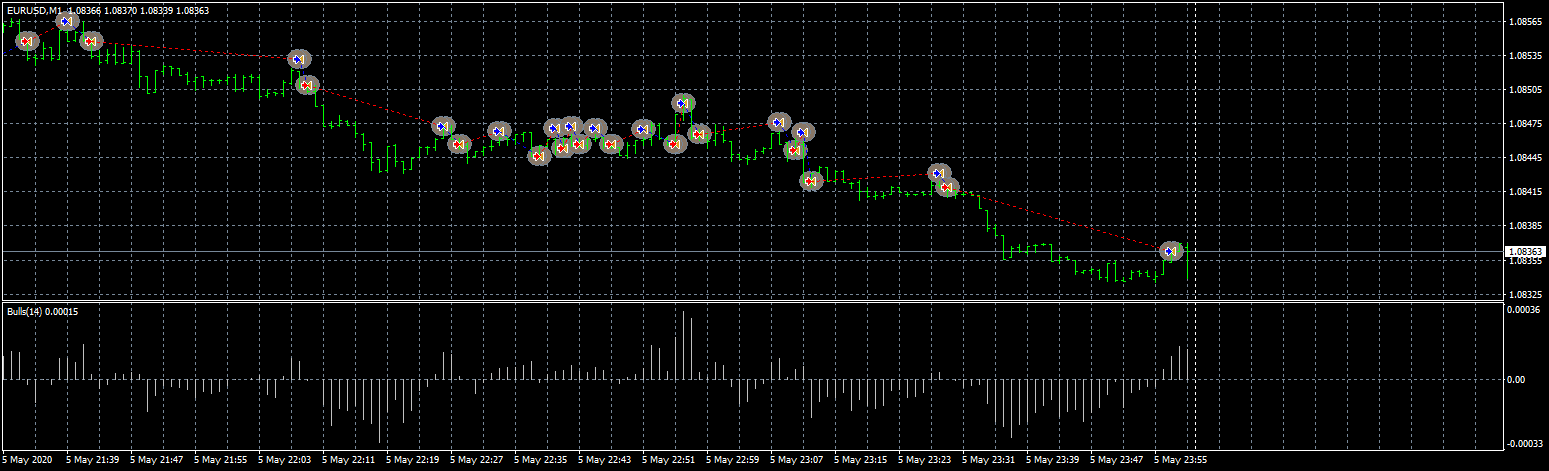The width and height of the screenshot is (1549, 471).
Task: Click the 1.08445 price axis label
Action: pyautogui.click(x=1524, y=158)
